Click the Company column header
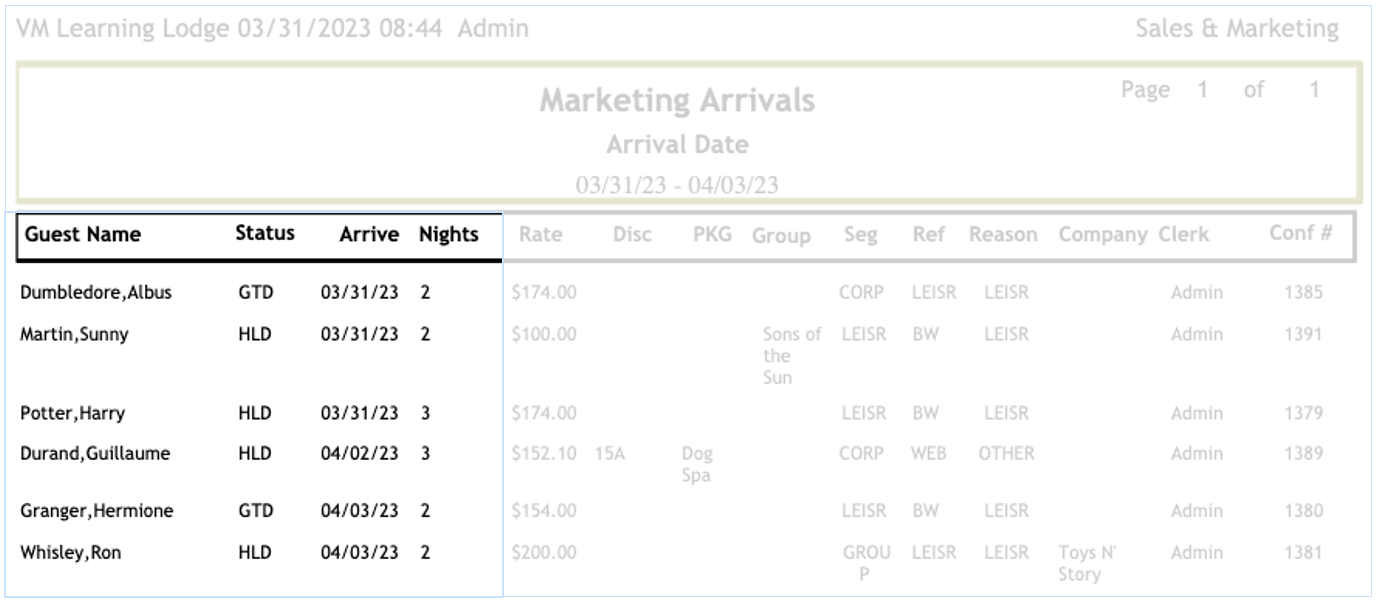The height and width of the screenshot is (600, 1379). (1102, 235)
